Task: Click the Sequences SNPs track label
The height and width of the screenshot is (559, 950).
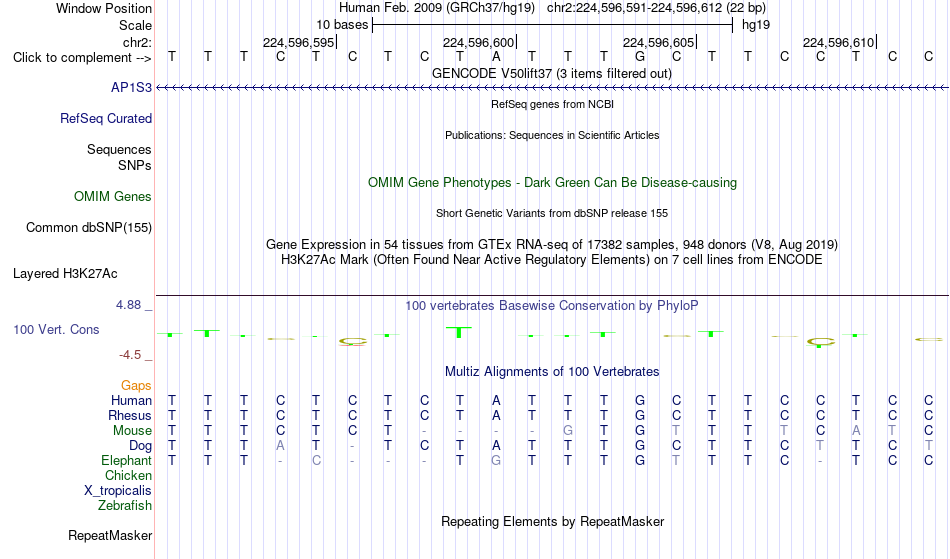Action: pyautogui.click(x=119, y=157)
